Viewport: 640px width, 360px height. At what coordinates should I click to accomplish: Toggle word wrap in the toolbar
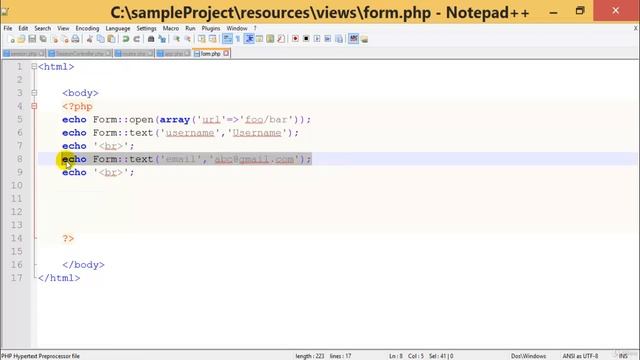pyautogui.click(x=227, y=39)
